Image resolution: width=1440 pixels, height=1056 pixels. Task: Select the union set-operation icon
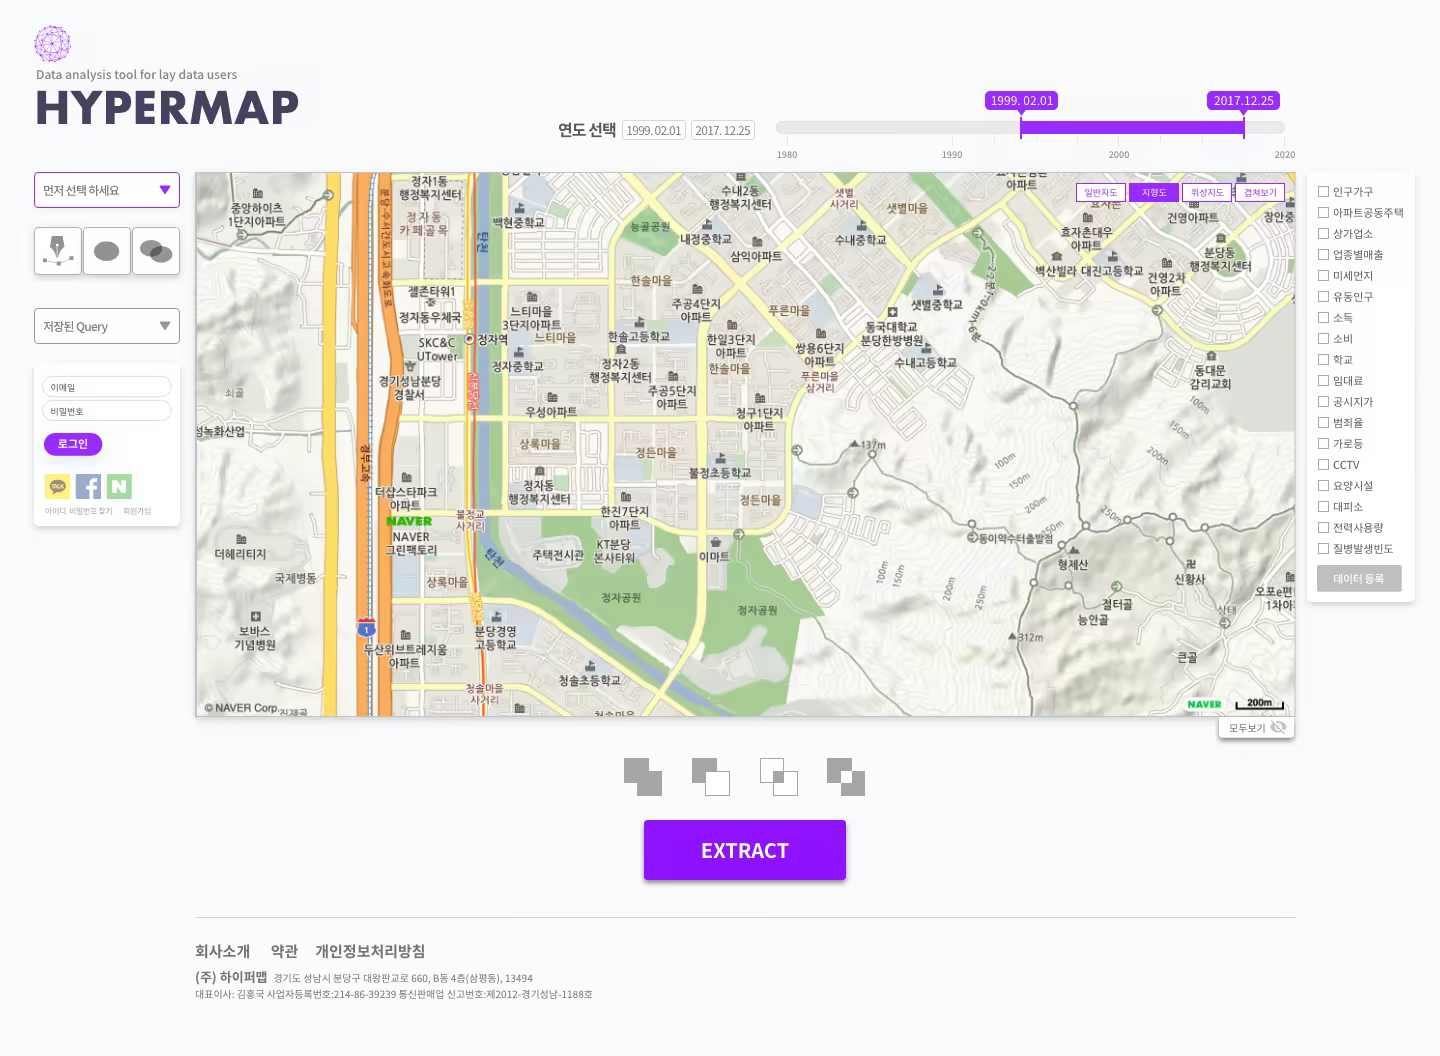point(643,777)
